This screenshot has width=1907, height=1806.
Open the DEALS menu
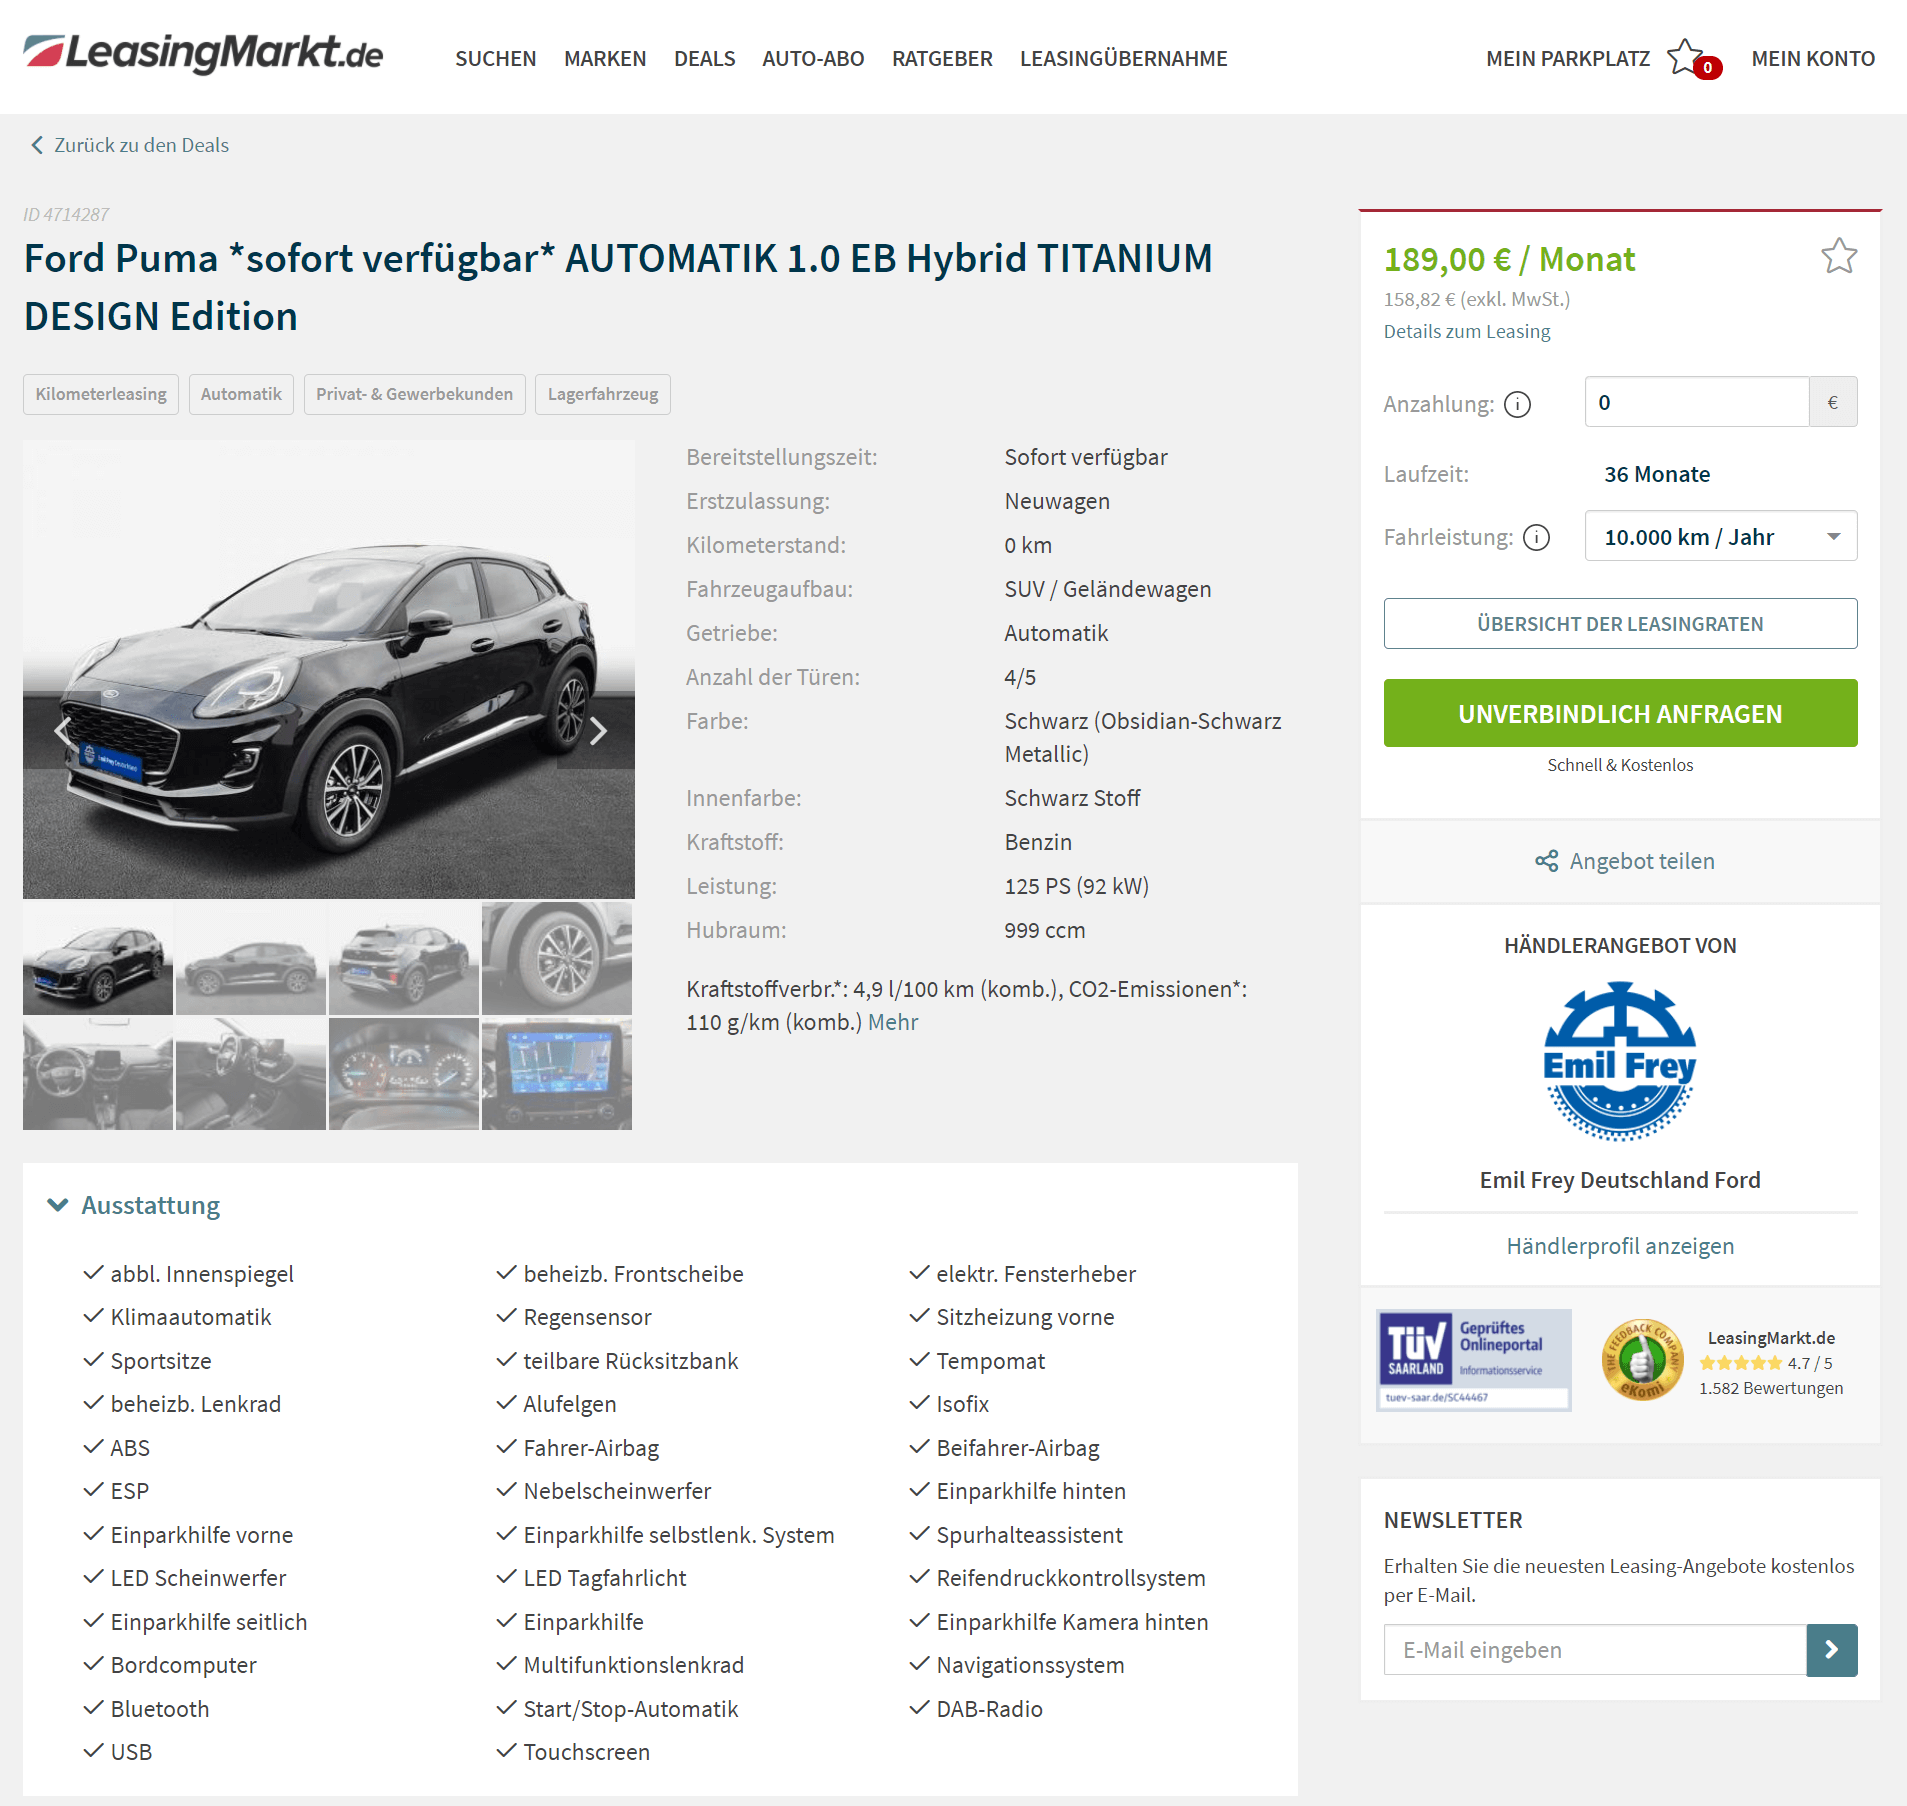tap(704, 58)
